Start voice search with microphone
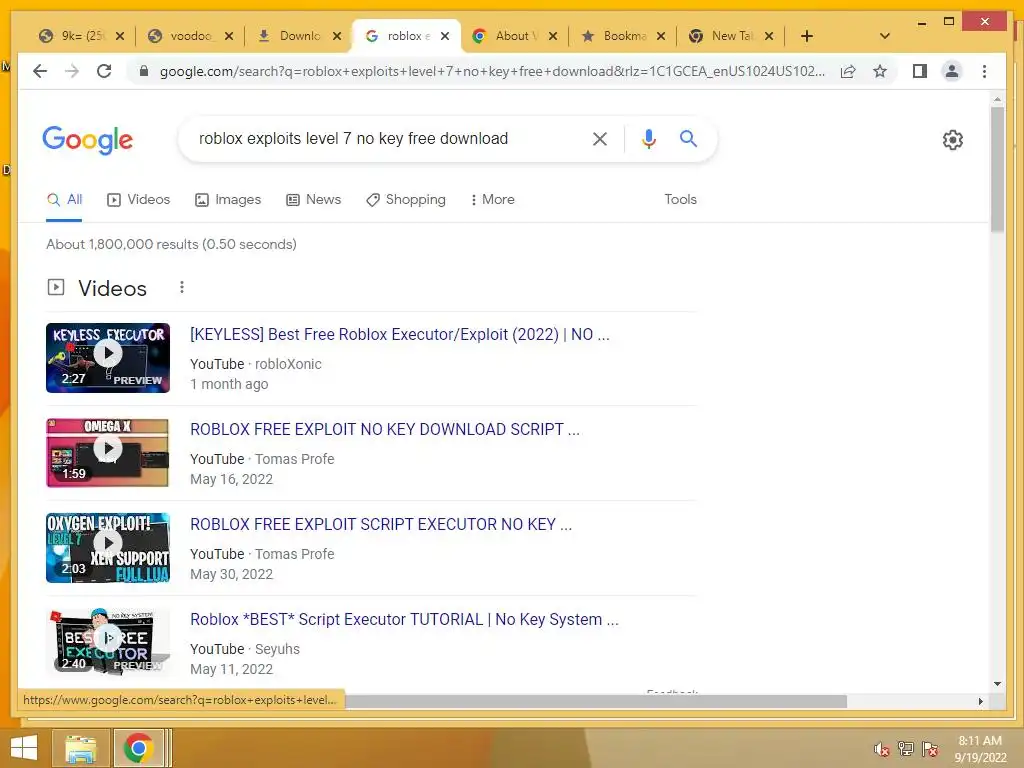The height and width of the screenshot is (768, 1024). [648, 138]
